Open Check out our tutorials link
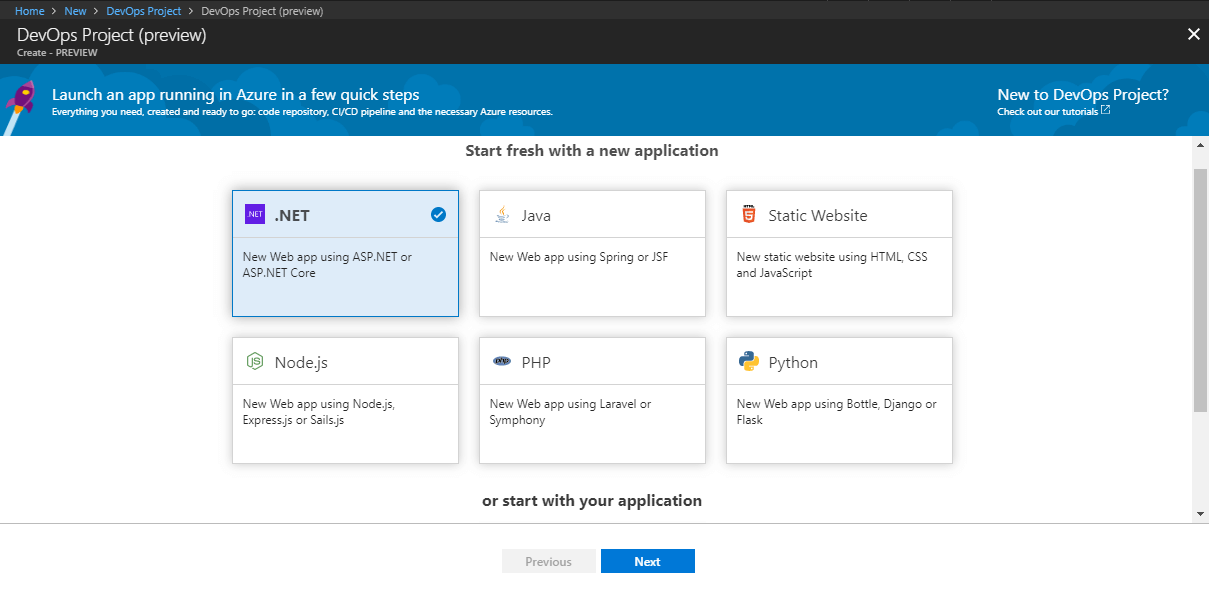Viewport: 1209px width, 589px height. pos(1047,111)
